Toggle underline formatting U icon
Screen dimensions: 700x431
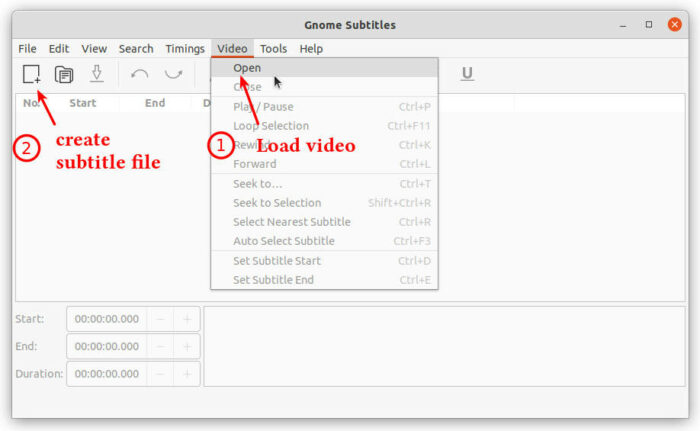[467, 73]
